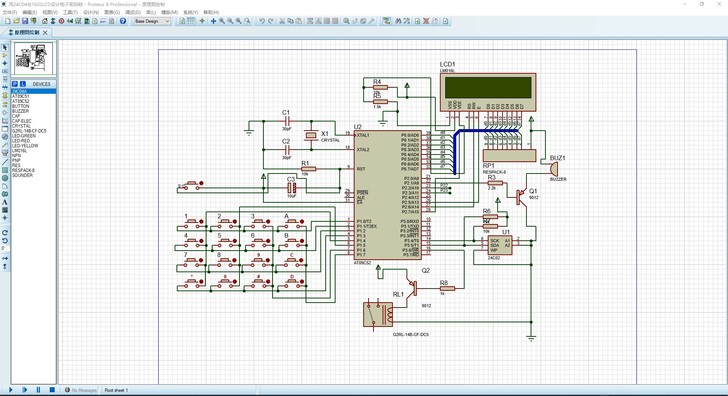728x396 pixels.
Task: Select CRYSTAL in the devices list
Action: coord(21,126)
